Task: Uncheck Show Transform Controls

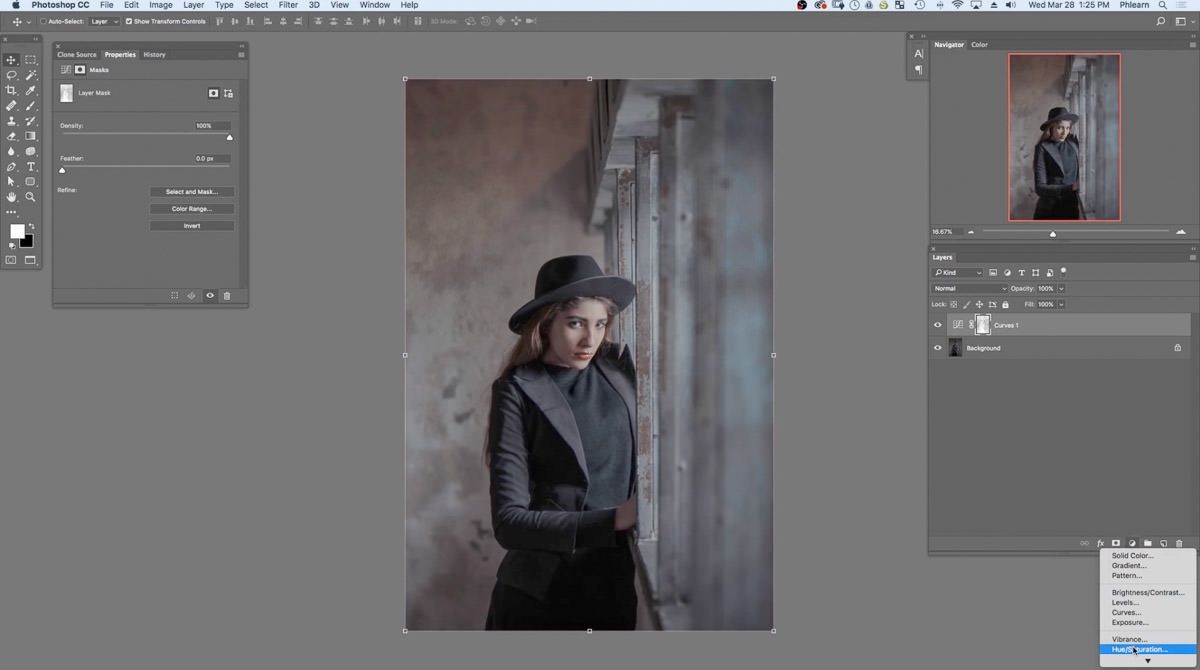Action: click(x=129, y=21)
